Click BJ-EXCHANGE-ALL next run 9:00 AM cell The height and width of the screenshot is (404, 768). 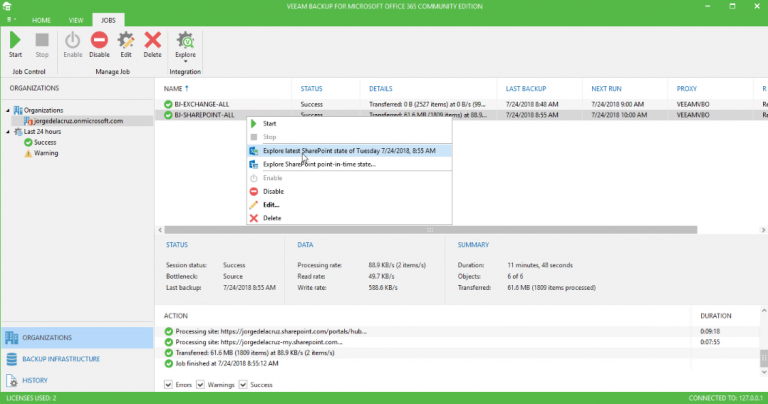point(618,104)
